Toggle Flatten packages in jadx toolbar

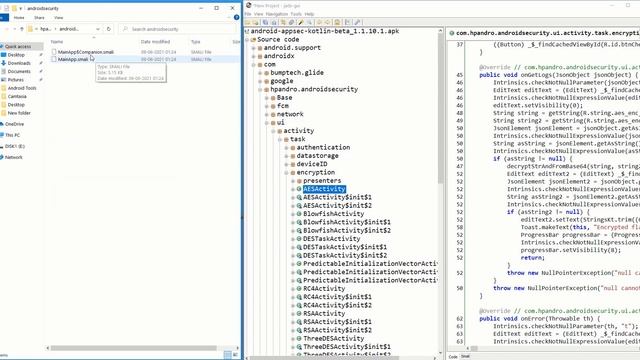[291, 22]
